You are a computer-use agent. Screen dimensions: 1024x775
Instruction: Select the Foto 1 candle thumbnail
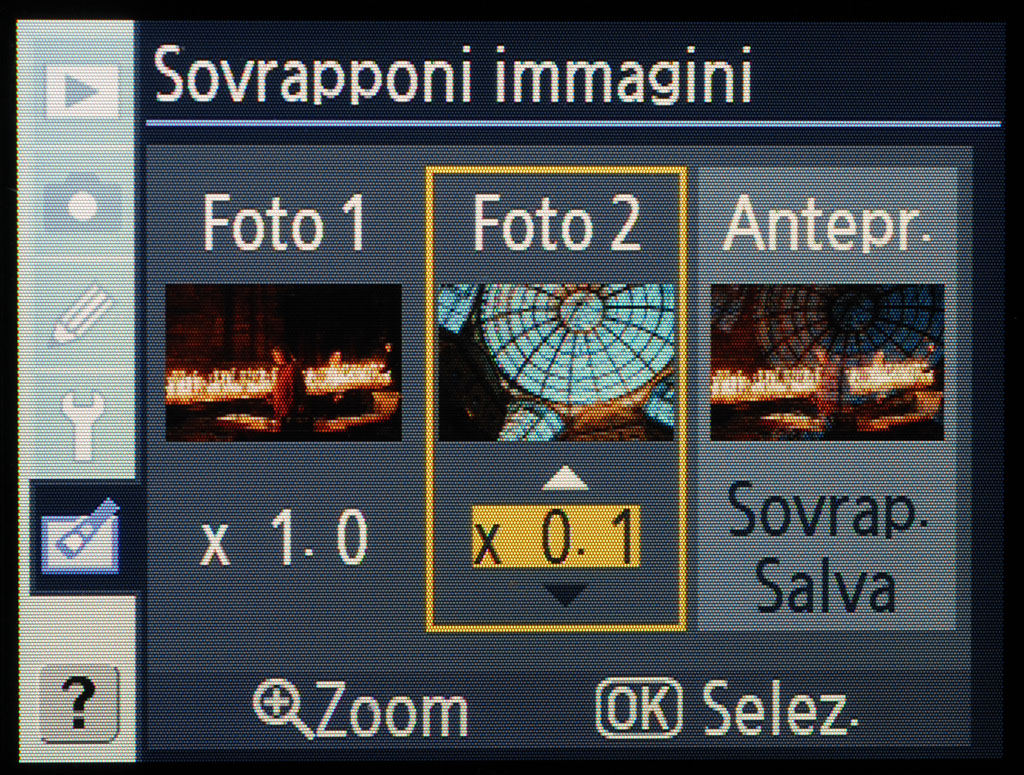(283, 362)
